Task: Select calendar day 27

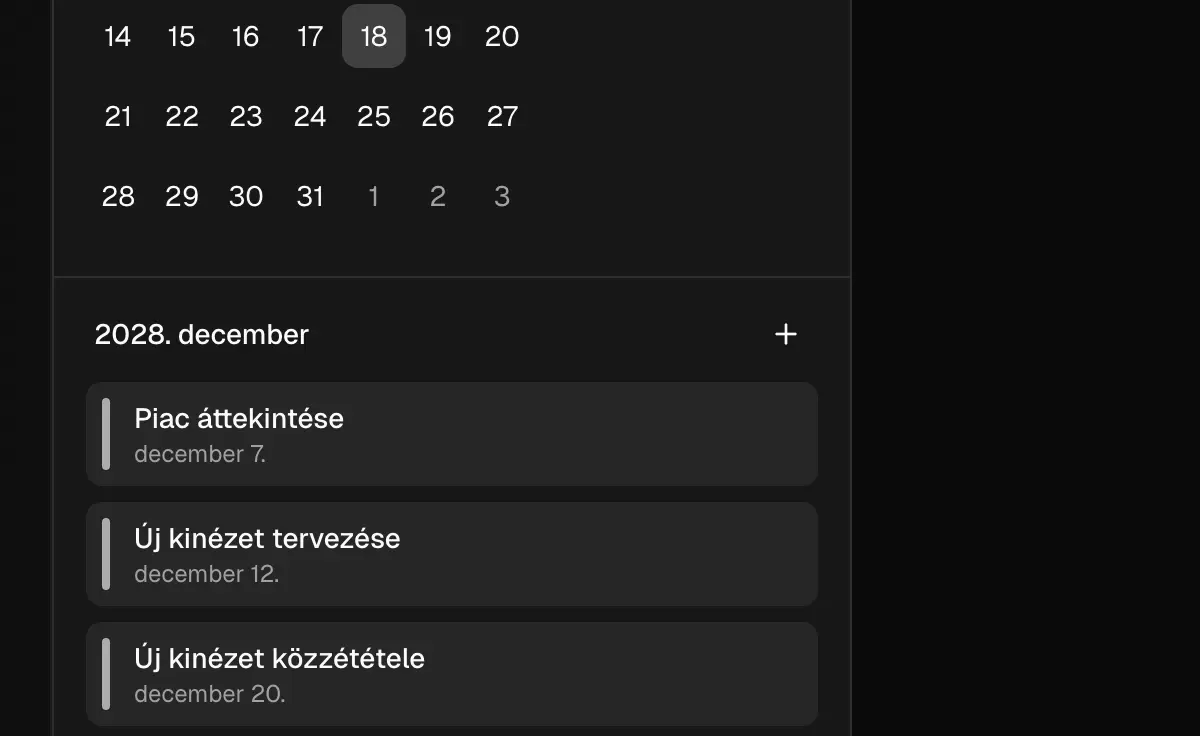Action: click(502, 116)
